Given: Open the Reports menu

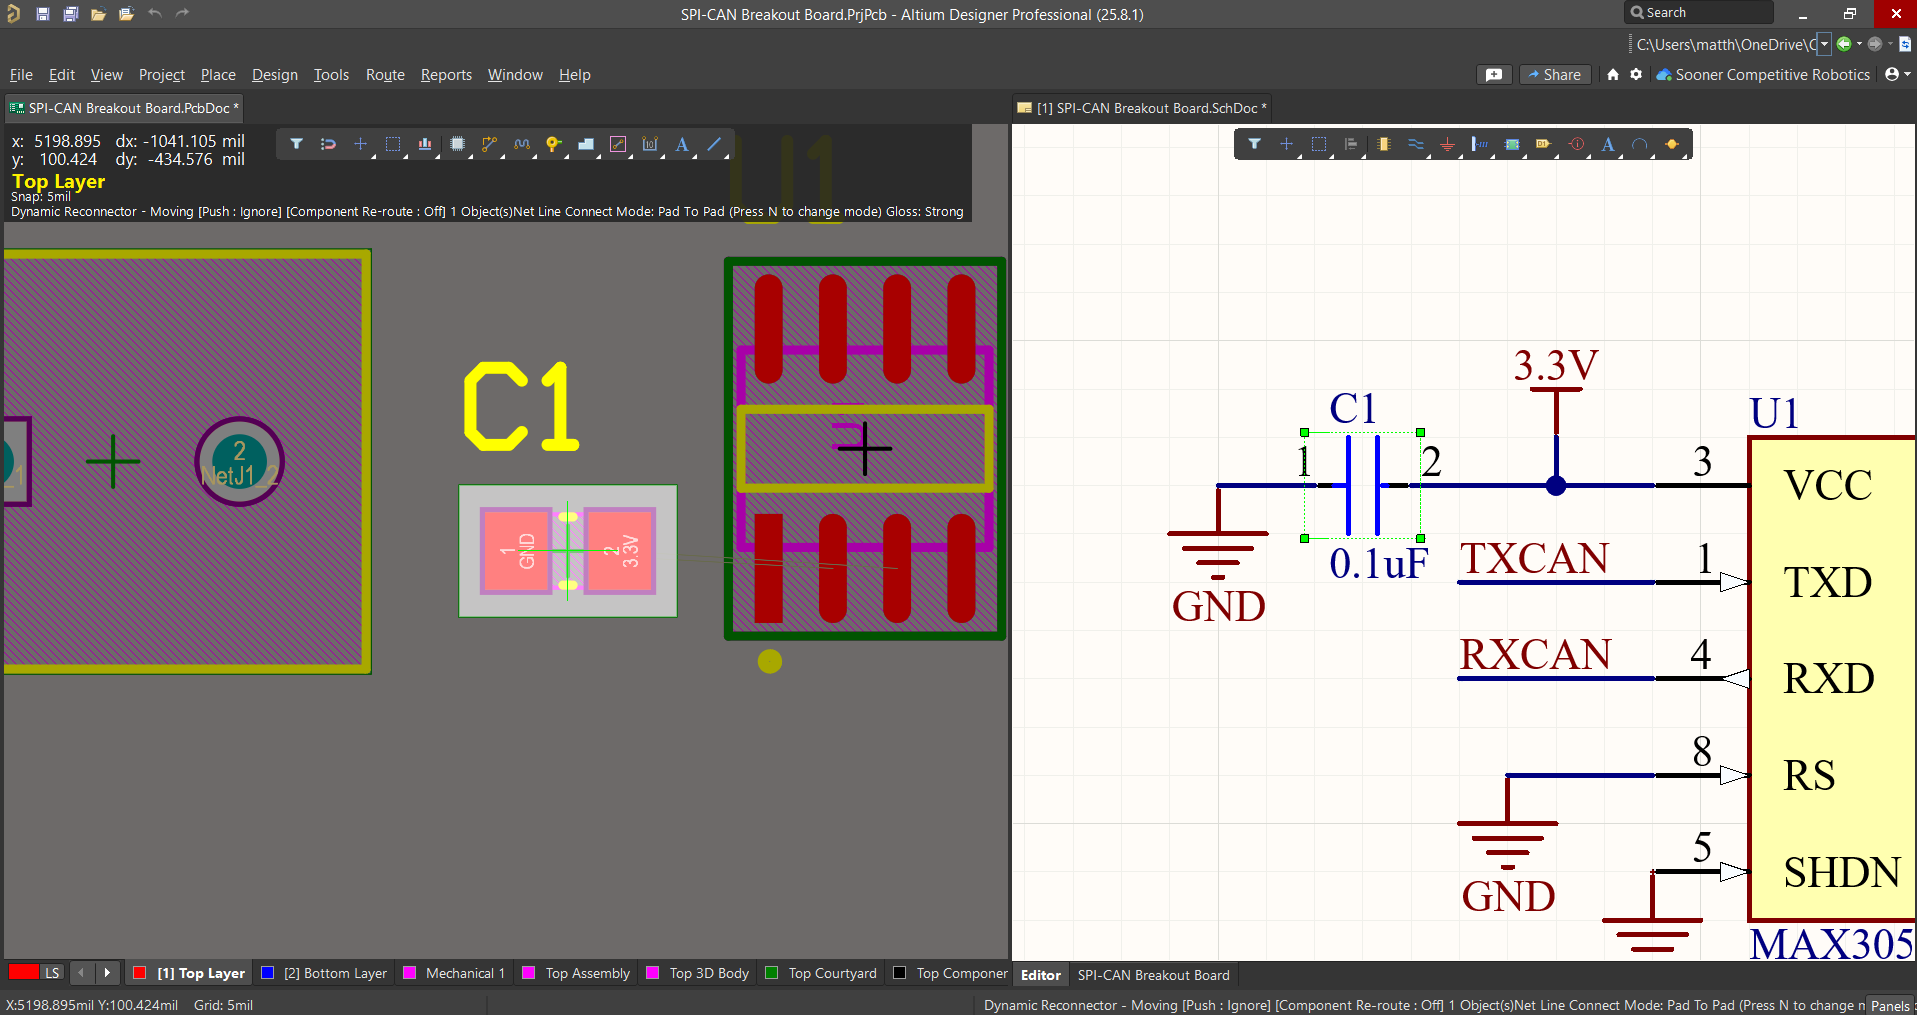Looking at the screenshot, I should (446, 75).
